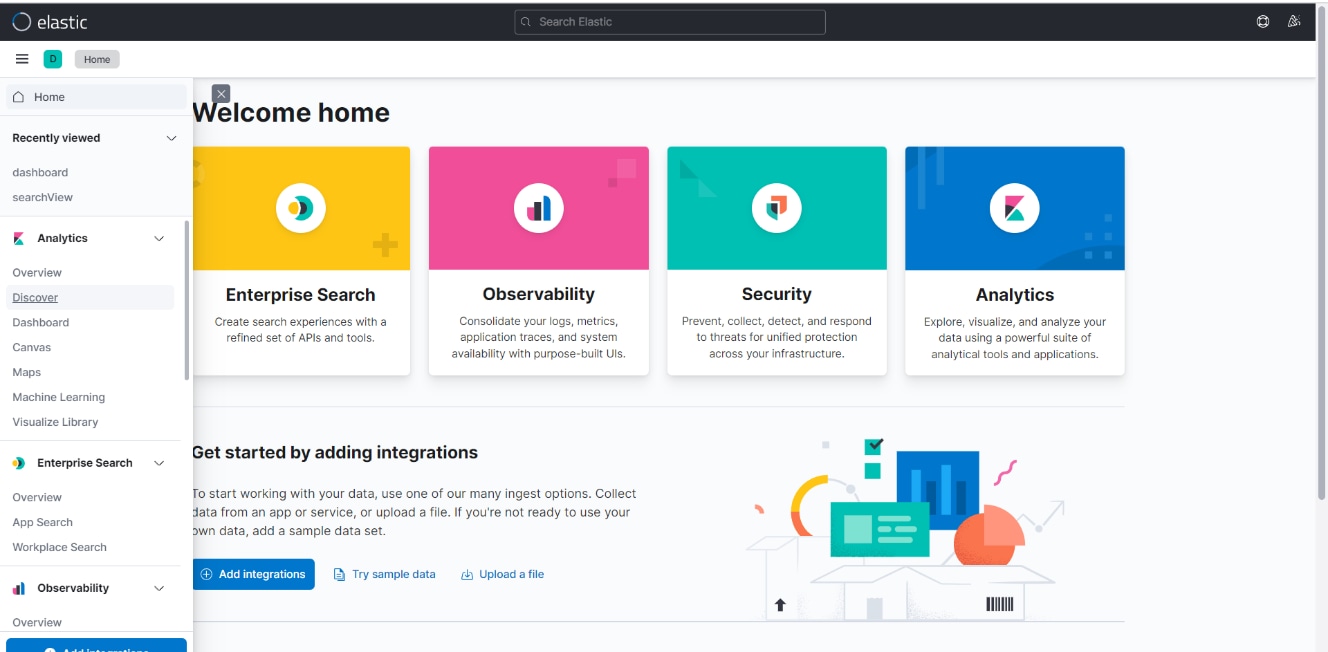Viewport: 1328px width, 652px height.
Task: Open Analytics Overview in sidebar
Action: pos(37,272)
